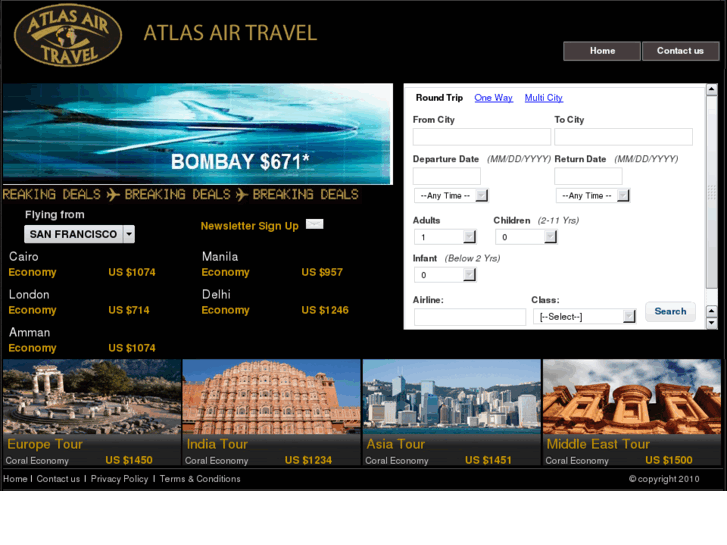
Task: Open the India Tour thumbnail
Action: pos(271,397)
